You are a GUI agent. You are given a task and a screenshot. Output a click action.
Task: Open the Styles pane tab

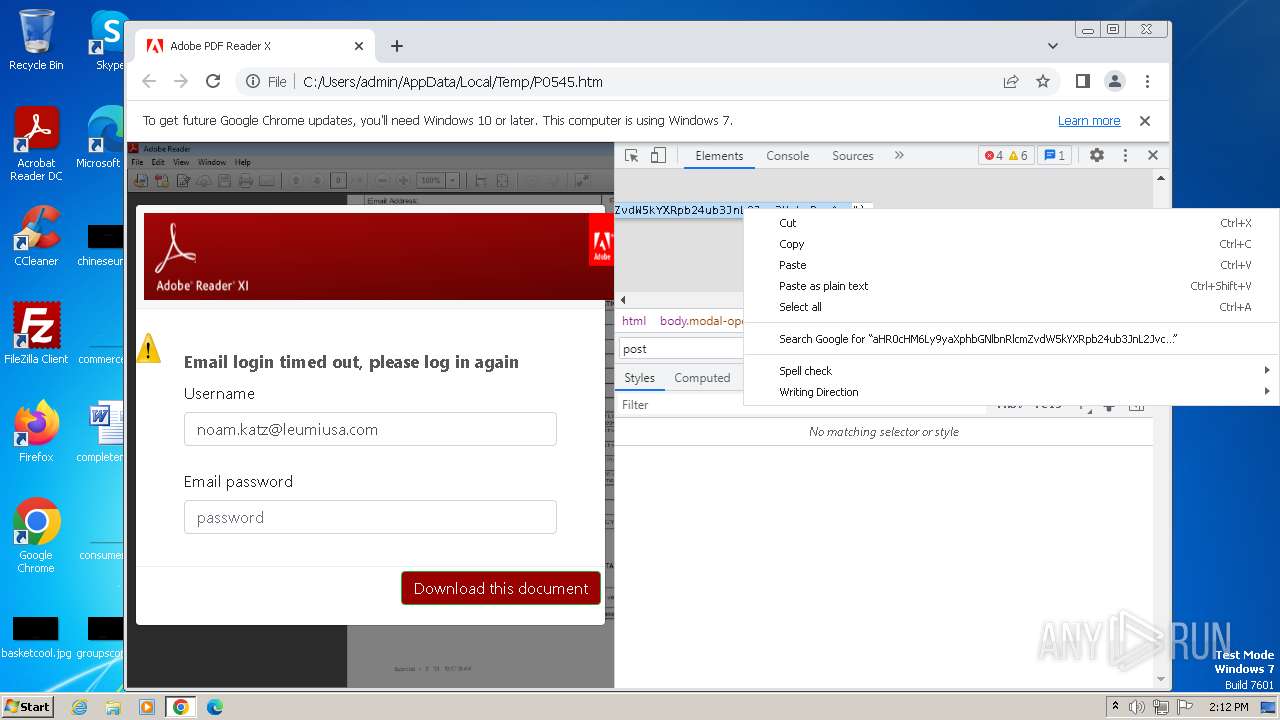tap(639, 378)
